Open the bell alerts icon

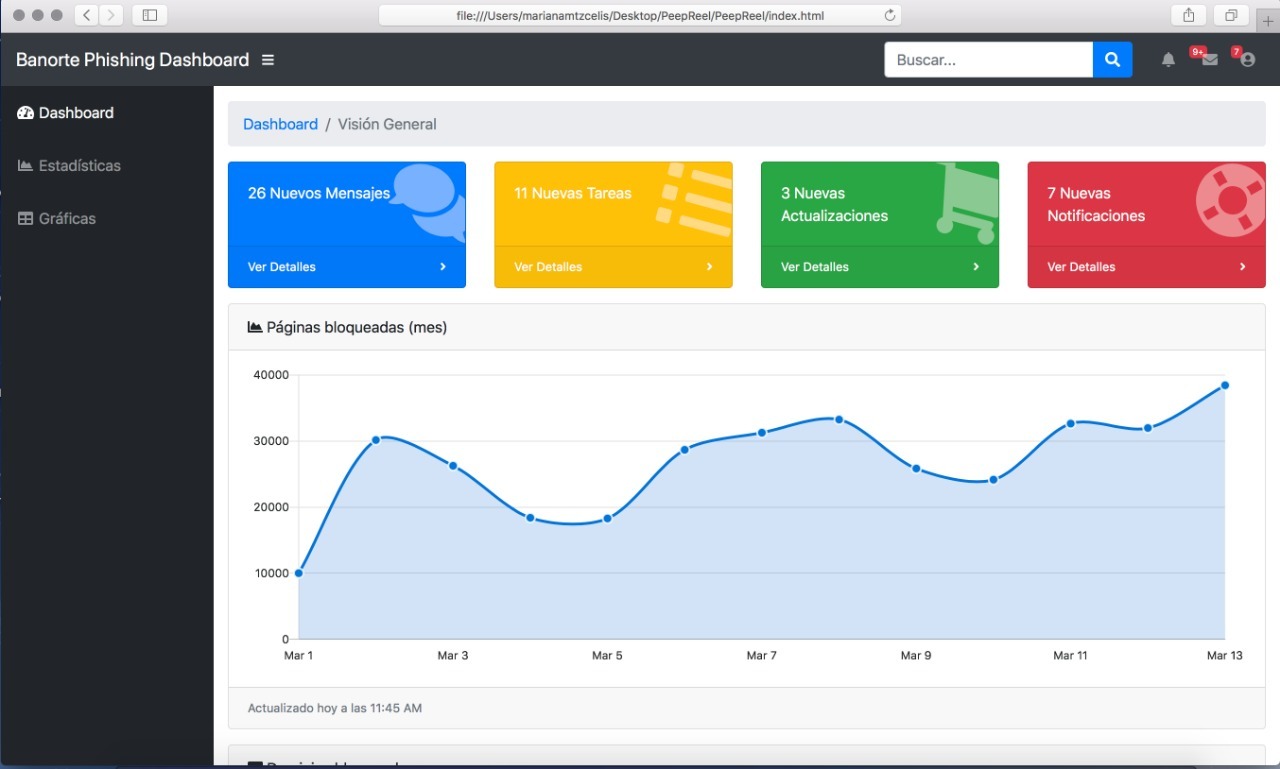coord(1168,60)
